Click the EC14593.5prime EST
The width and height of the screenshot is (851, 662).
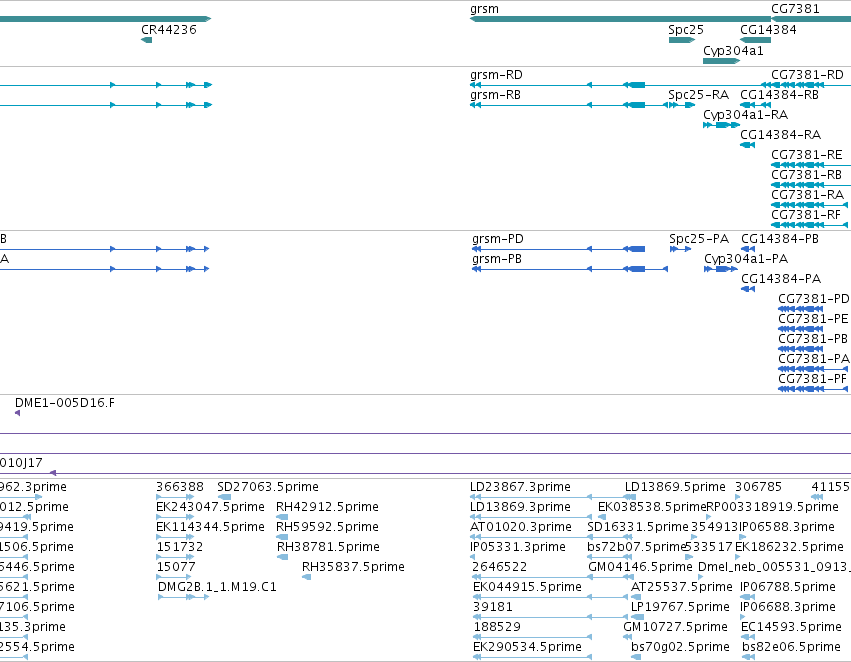tap(748, 637)
